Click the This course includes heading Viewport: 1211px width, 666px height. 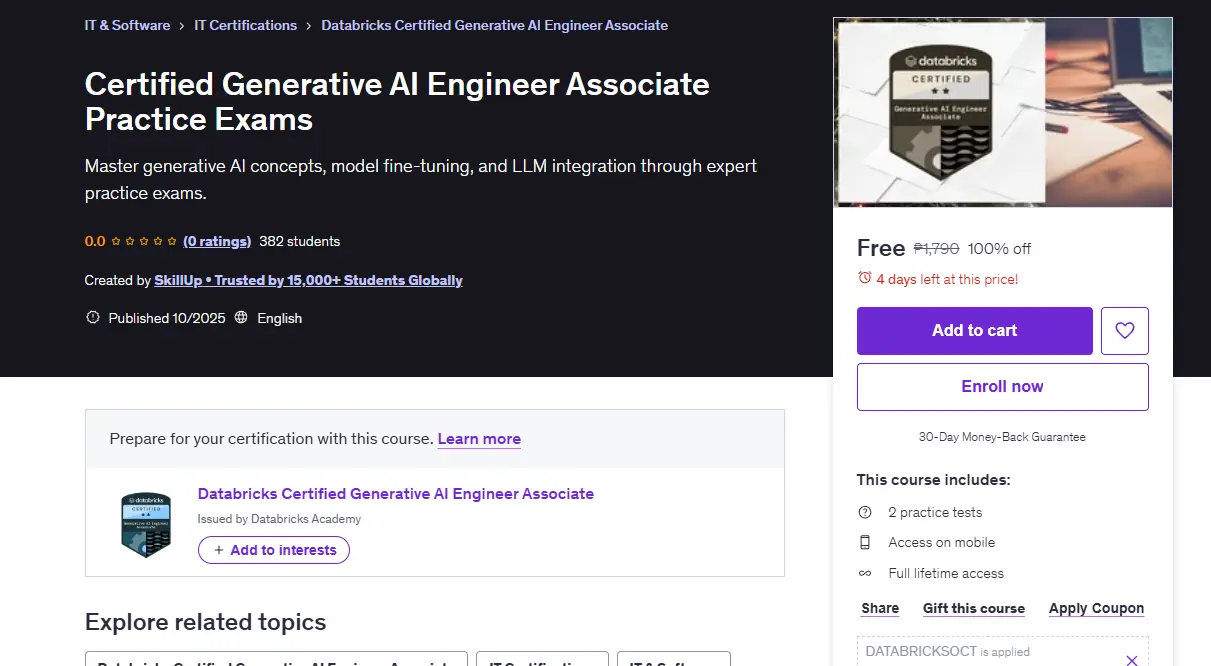click(x=934, y=480)
